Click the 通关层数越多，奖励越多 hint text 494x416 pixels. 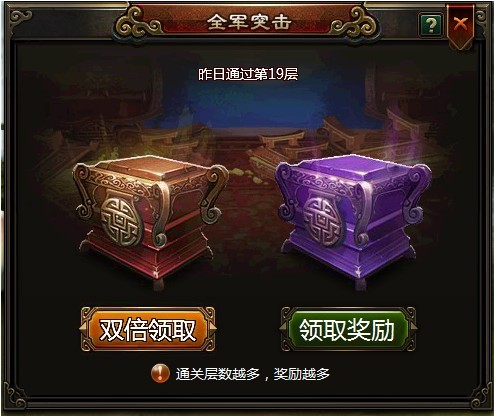(x=253, y=374)
